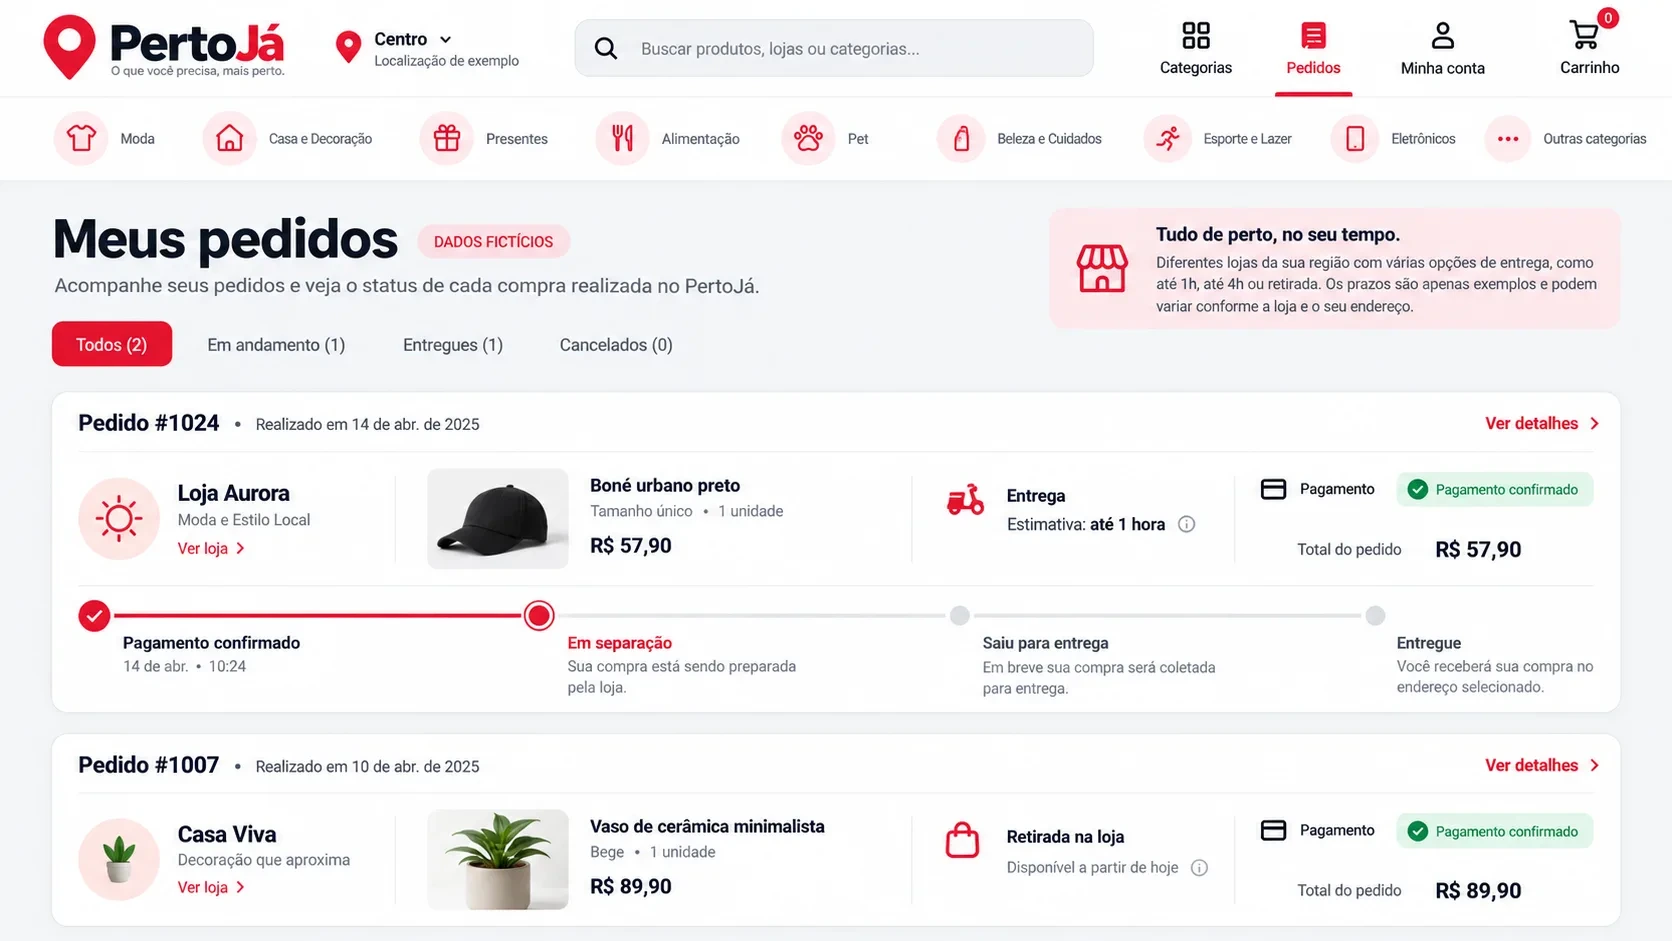This screenshot has height=941, width=1672.
Task: Click info icon next to Disponível a partir de hoje
Action: point(1200,868)
